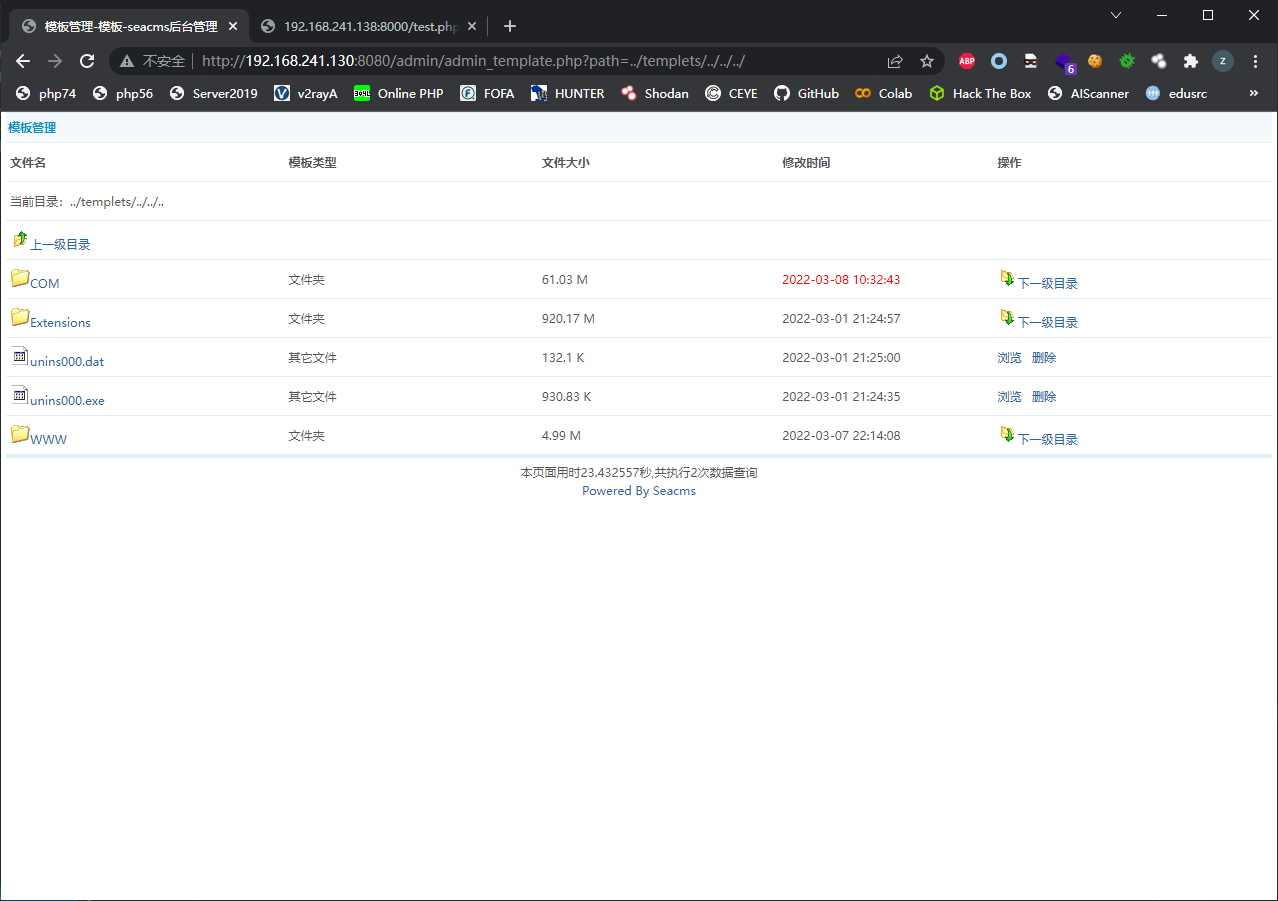Click the 模板管理 heading link
This screenshot has width=1278, height=901.
tap(32, 127)
